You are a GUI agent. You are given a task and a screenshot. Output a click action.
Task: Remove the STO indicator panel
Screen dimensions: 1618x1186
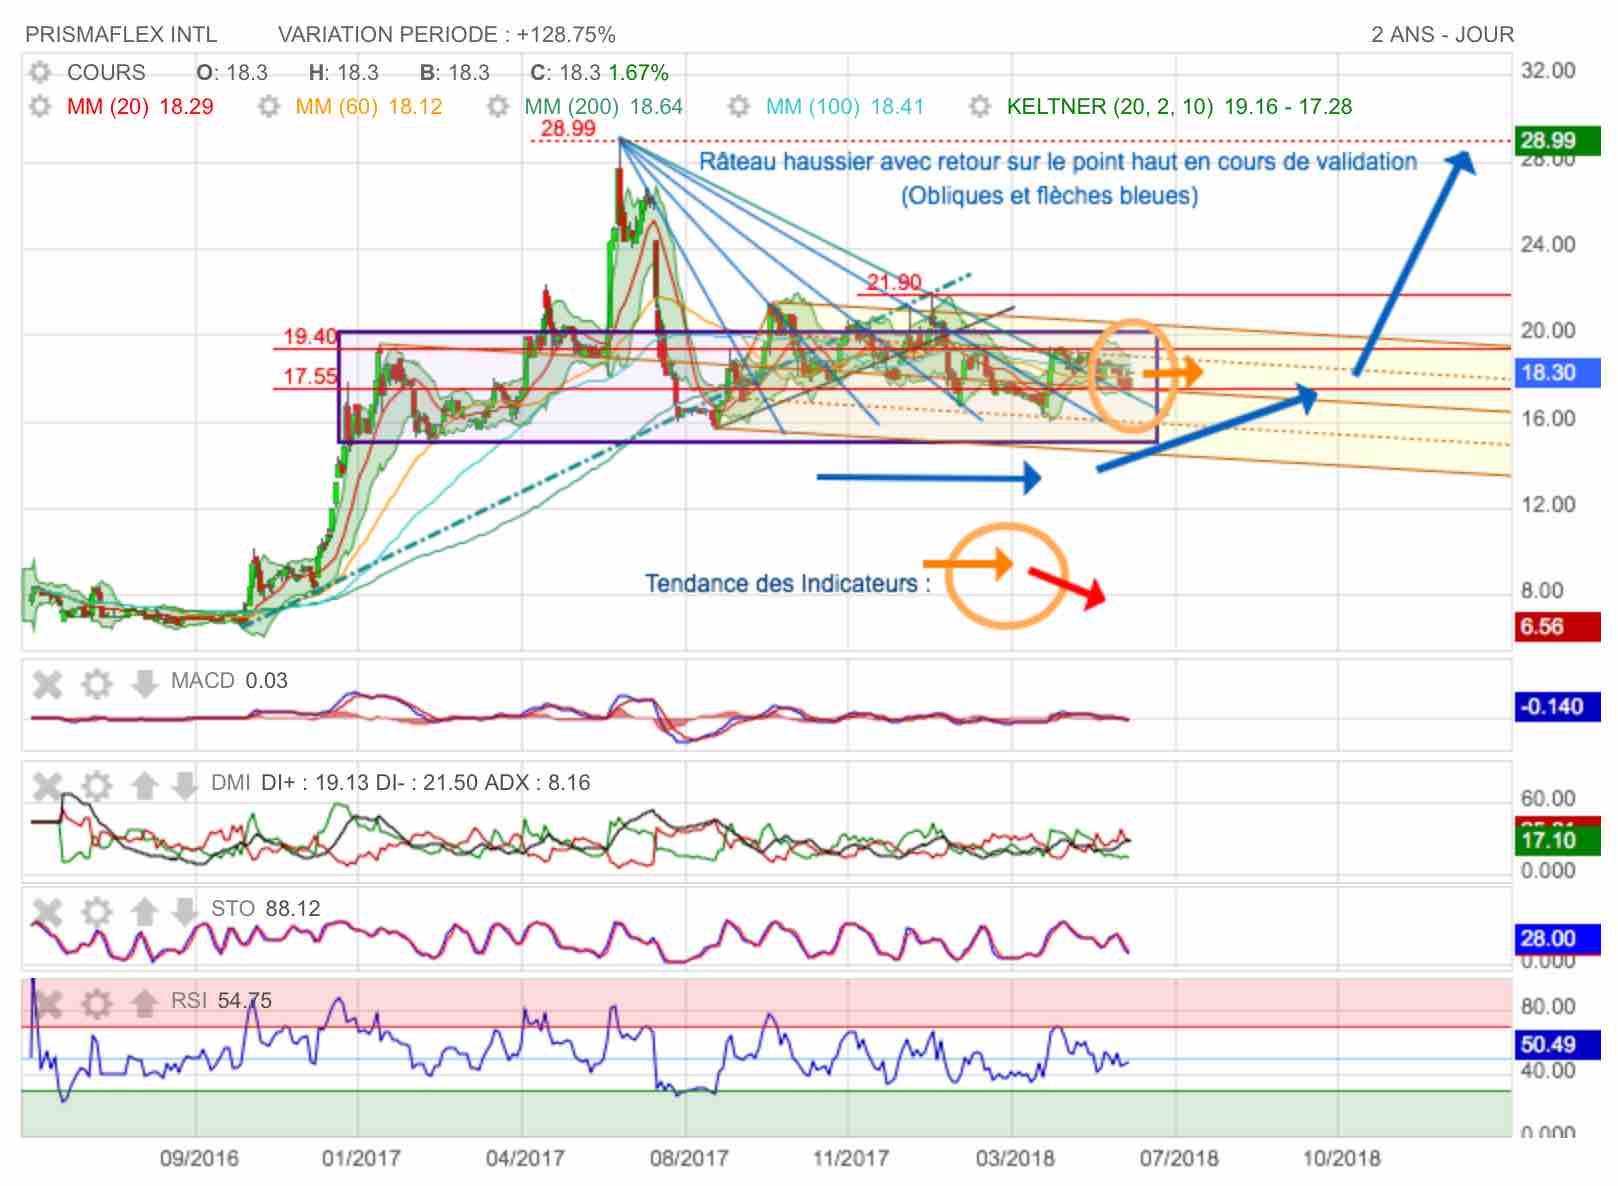click(48, 911)
